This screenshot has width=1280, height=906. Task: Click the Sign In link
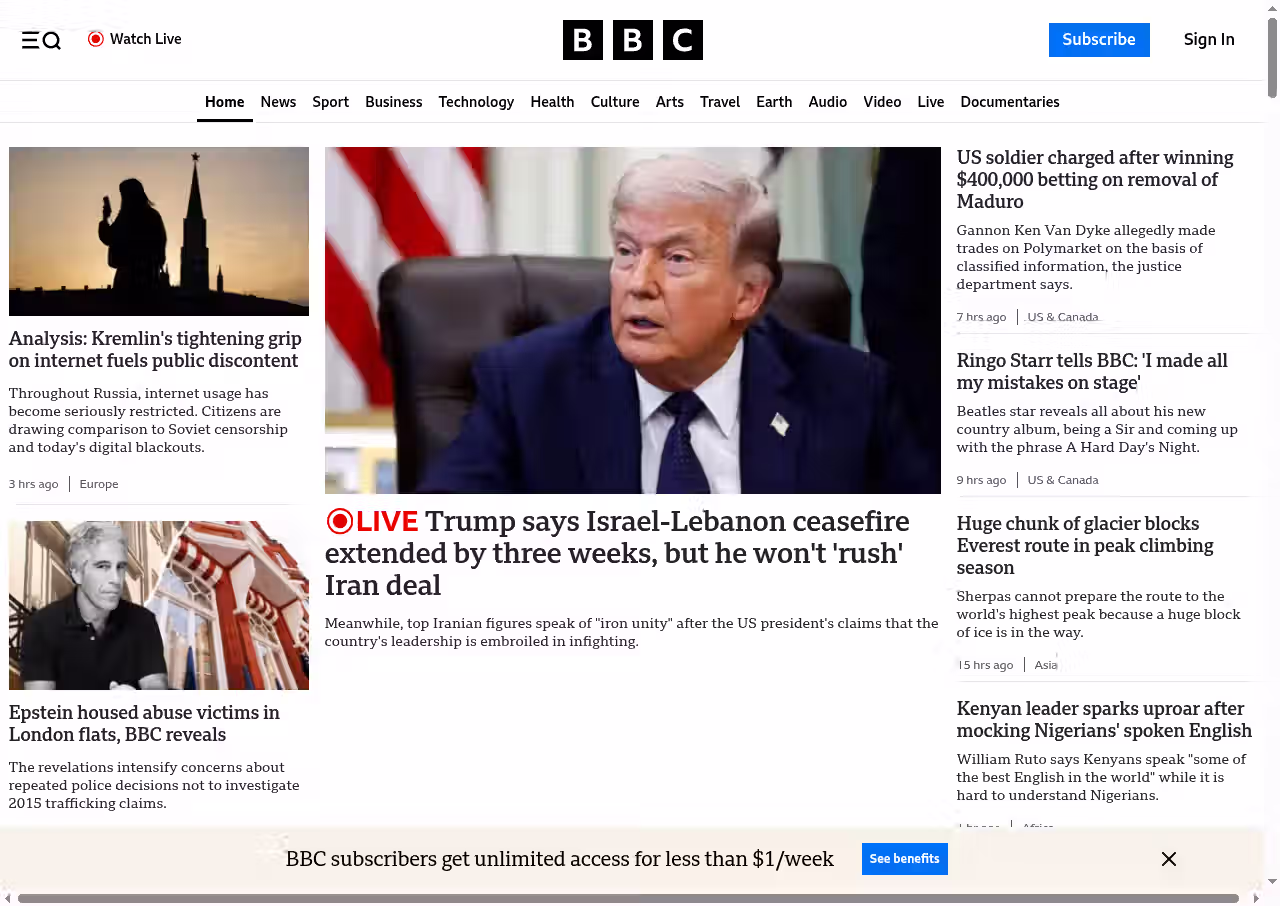coord(1208,40)
